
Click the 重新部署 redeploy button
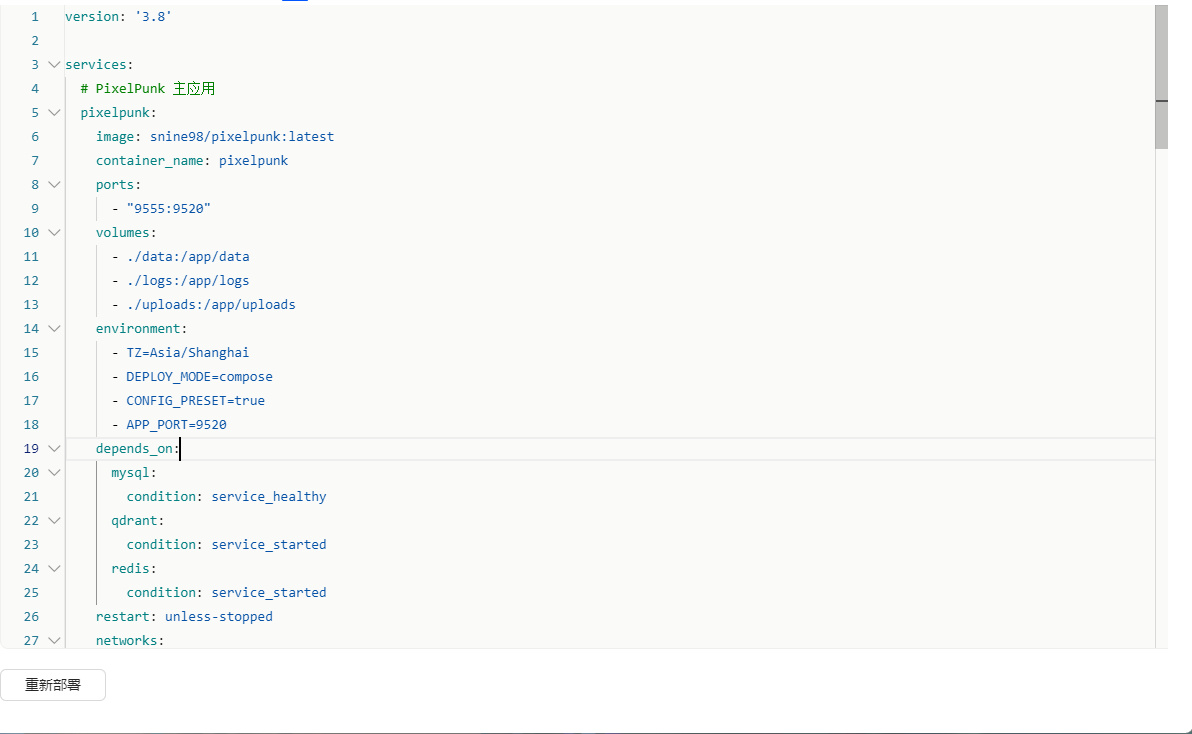click(53, 686)
